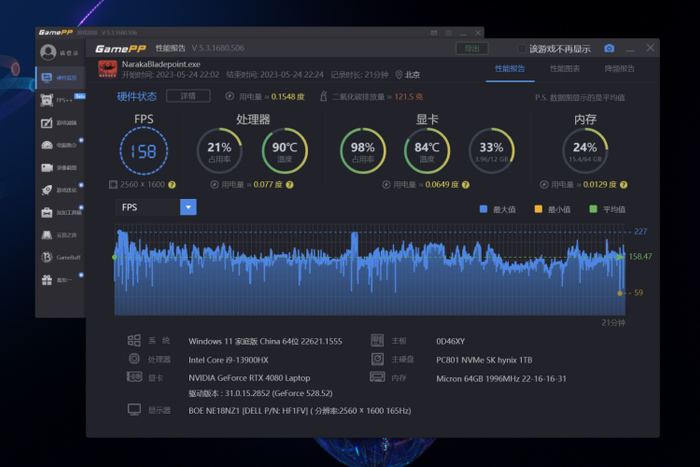Image resolution: width=700 pixels, height=467 pixels.
Task: Enable the 该游戏不再显示 checkbox
Action: click(x=521, y=48)
